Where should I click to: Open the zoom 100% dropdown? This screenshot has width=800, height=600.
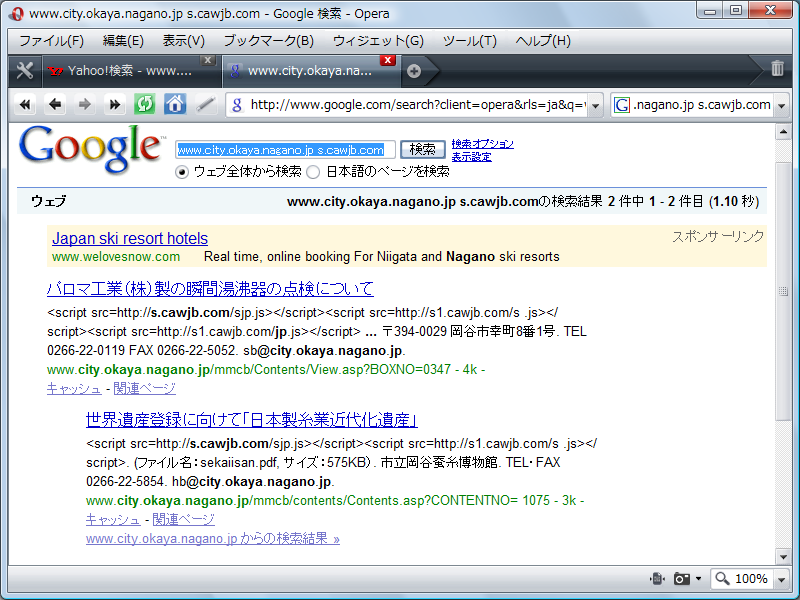coord(781,579)
